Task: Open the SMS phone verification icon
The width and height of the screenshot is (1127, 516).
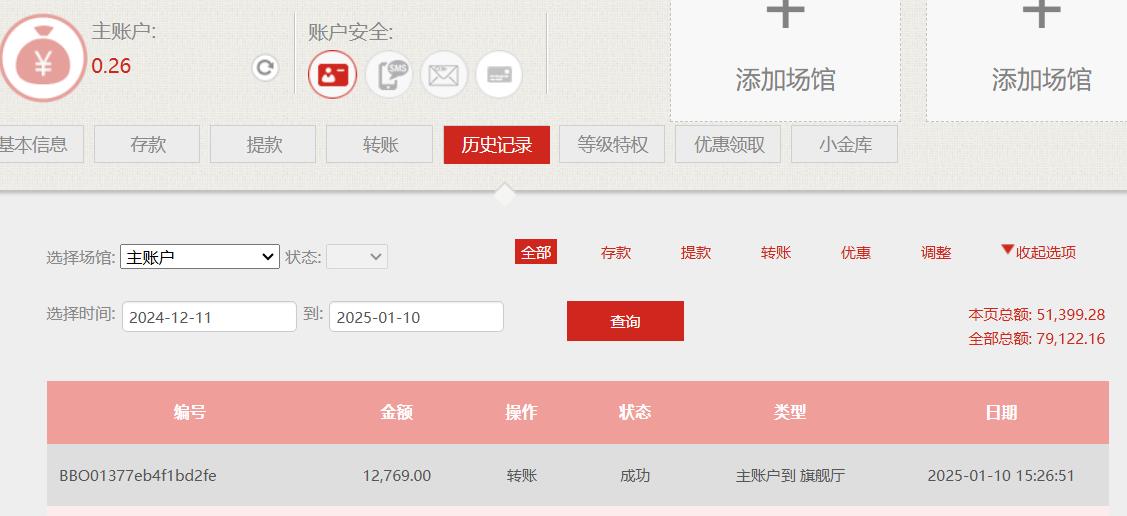Action: tap(389, 74)
